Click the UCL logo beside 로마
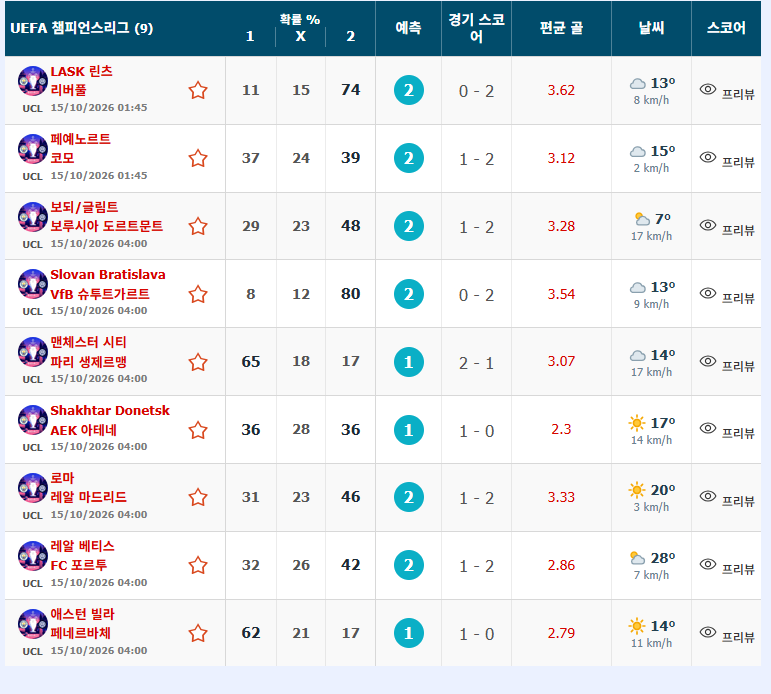The height and width of the screenshot is (694, 771). (32, 487)
